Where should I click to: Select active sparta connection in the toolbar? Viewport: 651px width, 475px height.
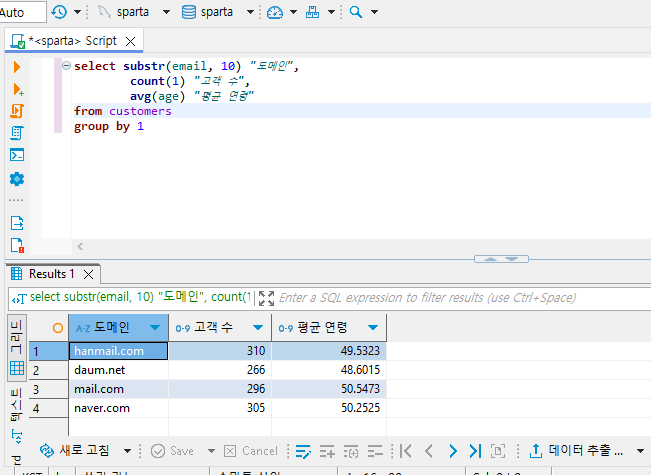[x=123, y=12]
